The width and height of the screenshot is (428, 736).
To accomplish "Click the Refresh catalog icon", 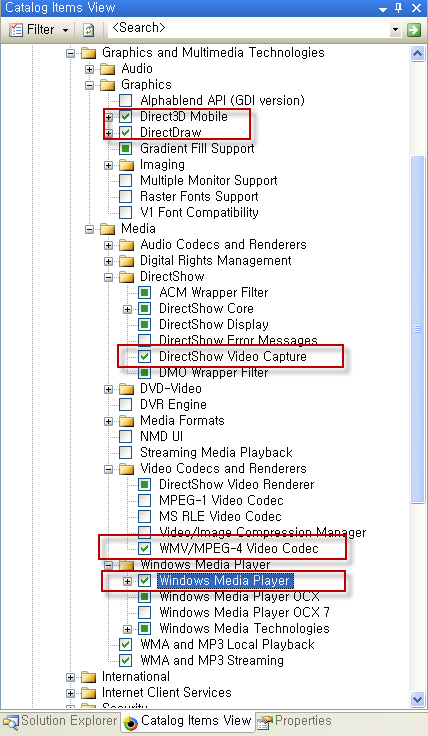I will pyautogui.click(x=89, y=30).
